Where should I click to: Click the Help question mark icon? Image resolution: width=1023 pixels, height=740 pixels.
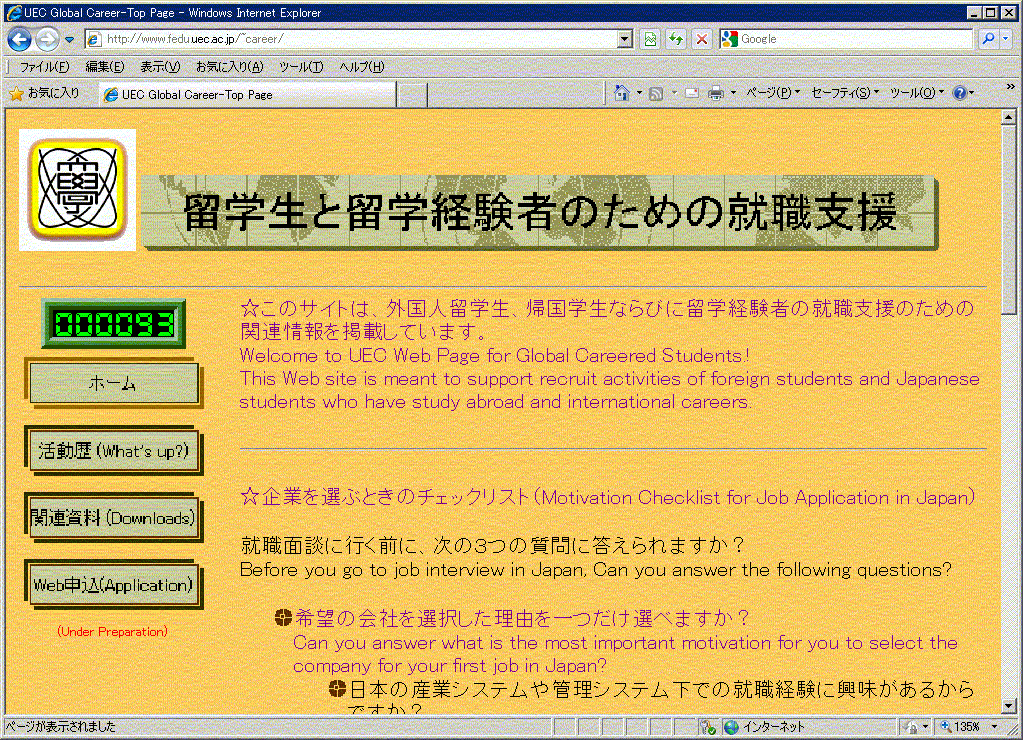960,93
